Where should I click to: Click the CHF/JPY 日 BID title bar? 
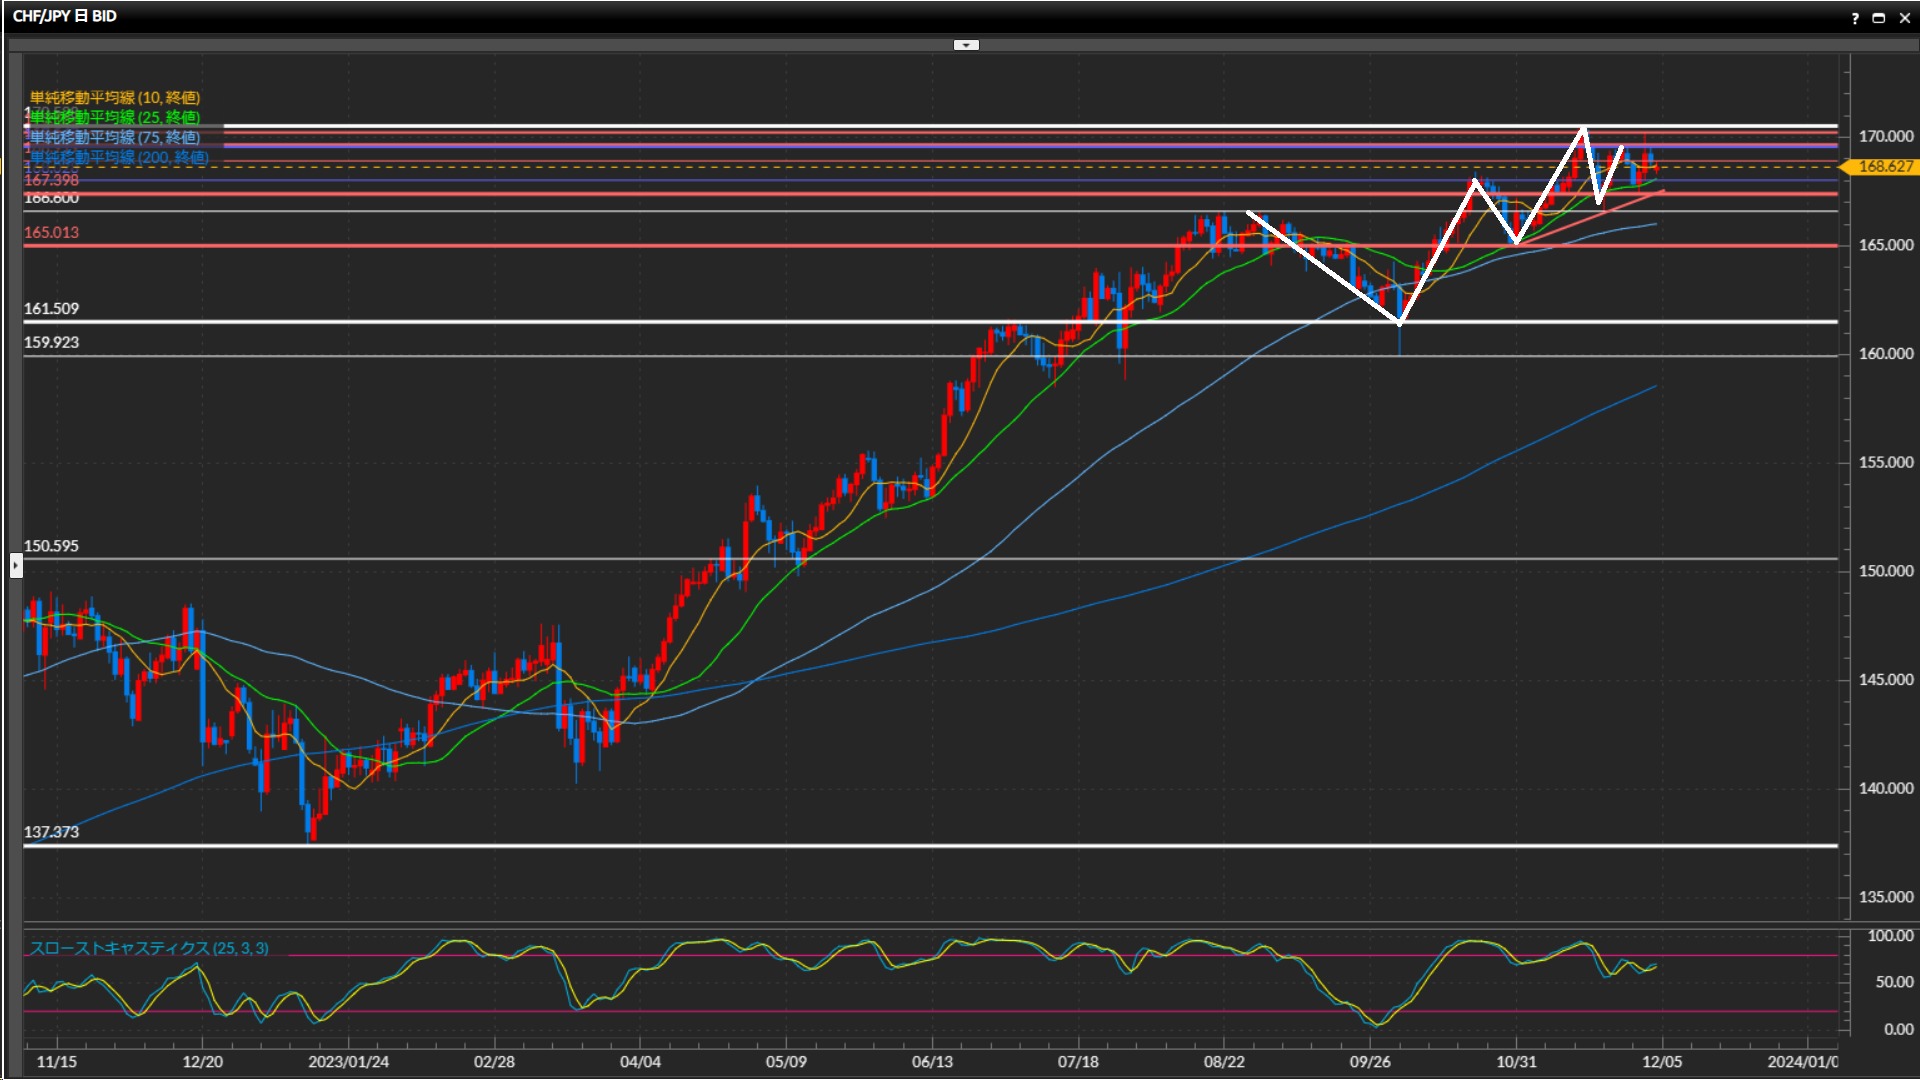pos(65,16)
